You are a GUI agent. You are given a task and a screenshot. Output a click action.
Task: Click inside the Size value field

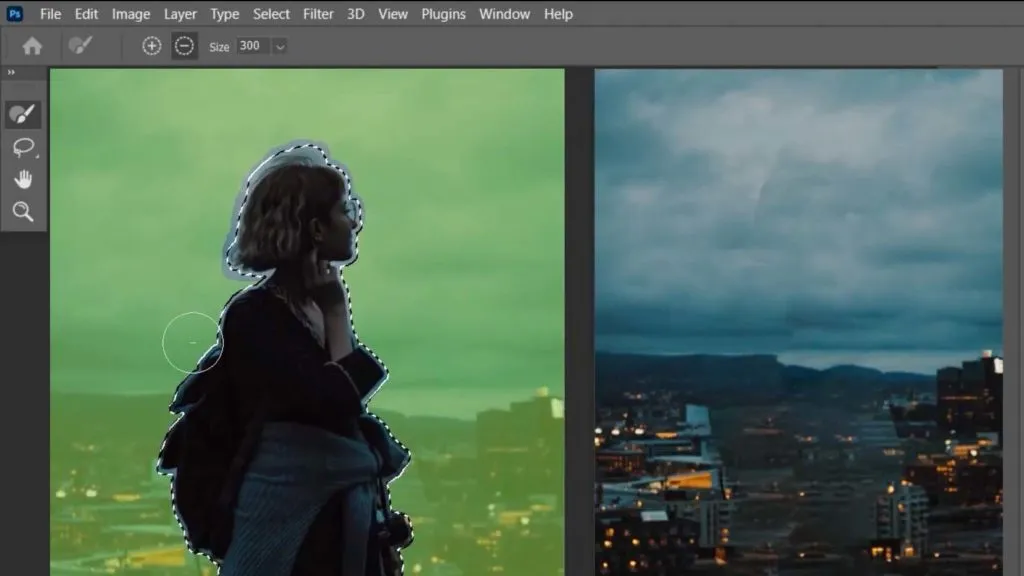[250, 45]
